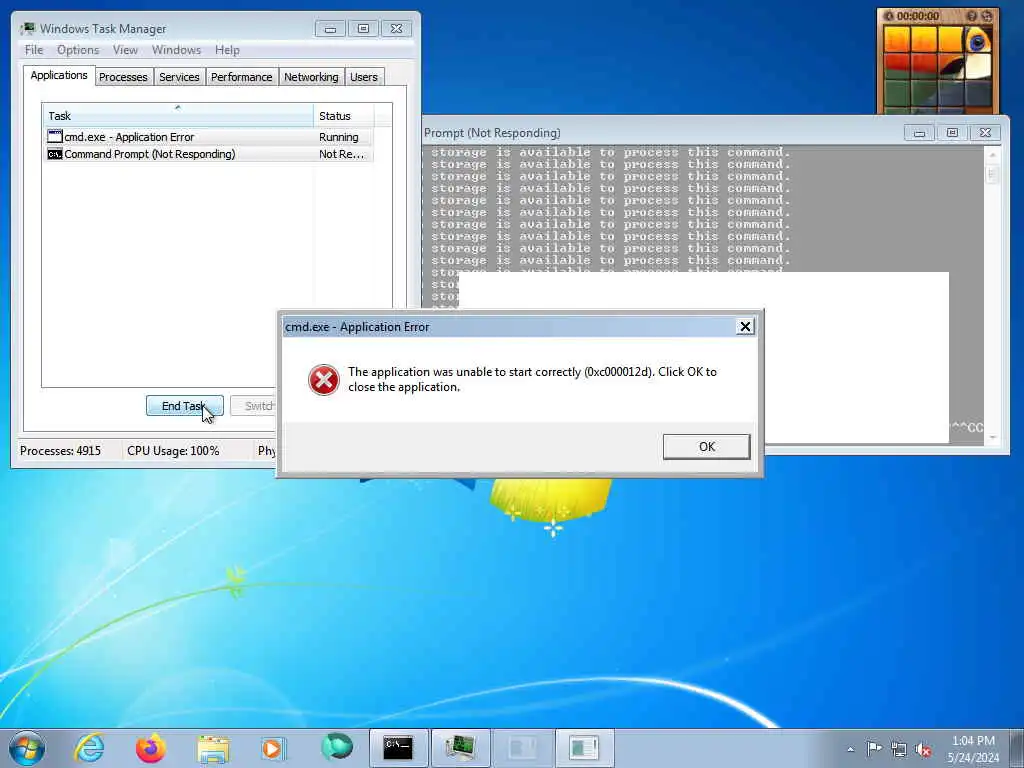Open Action Center flag tray icon
Viewport: 1024px width, 768px height.
click(x=874, y=748)
